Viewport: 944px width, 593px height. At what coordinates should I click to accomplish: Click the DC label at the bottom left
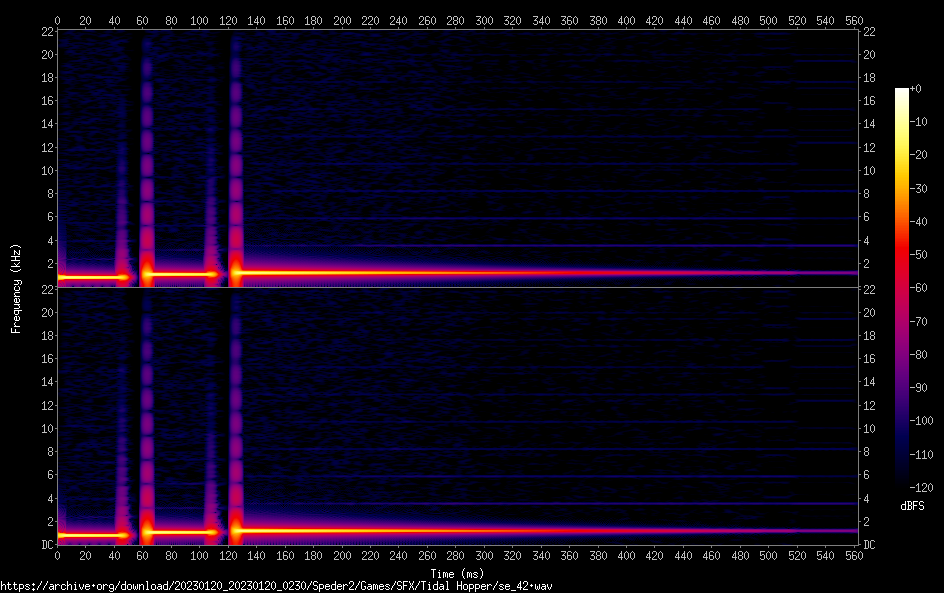click(x=47, y=545)
